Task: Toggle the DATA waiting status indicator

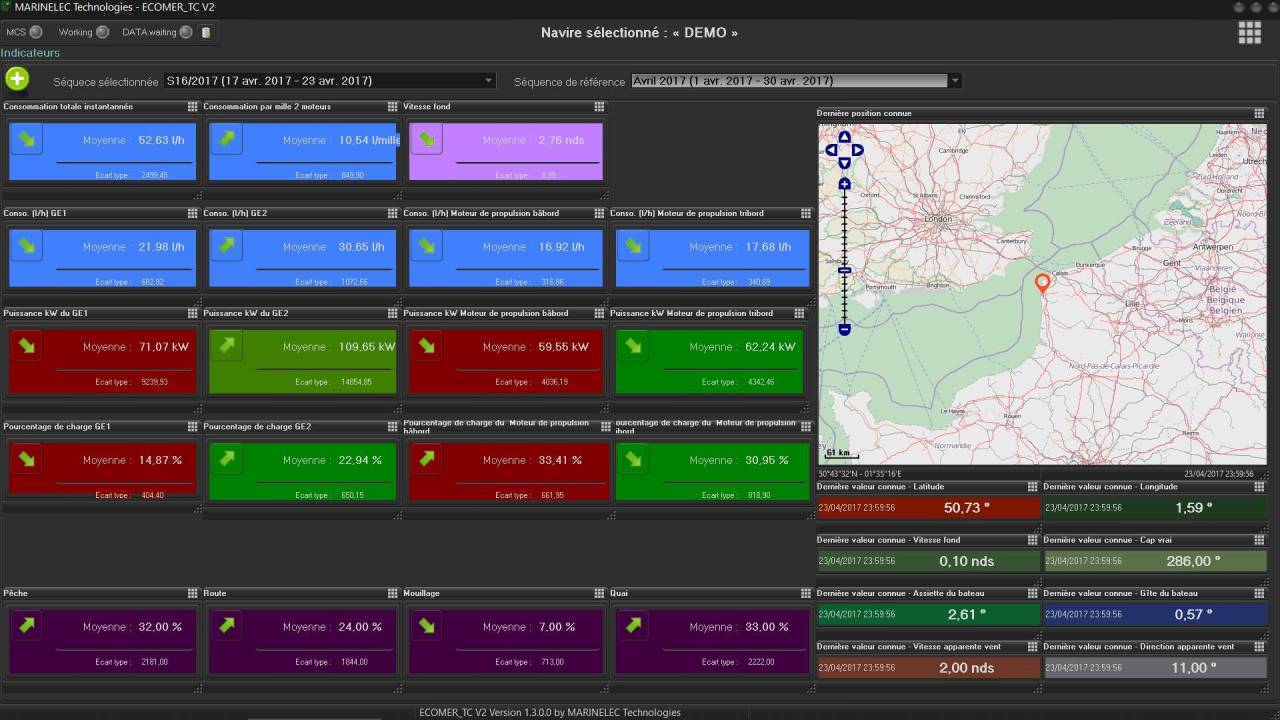Action: 185,32
